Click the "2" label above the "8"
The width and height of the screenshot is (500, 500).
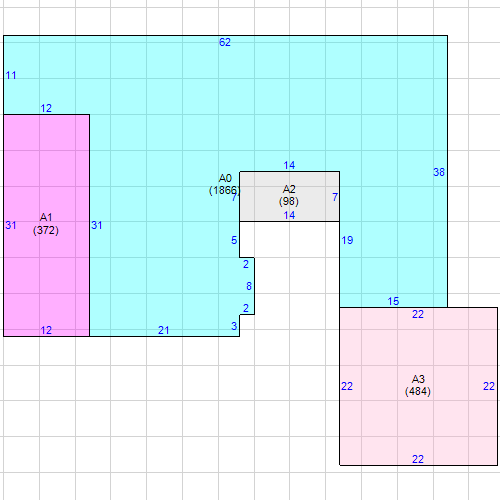[x=246, y=264]
